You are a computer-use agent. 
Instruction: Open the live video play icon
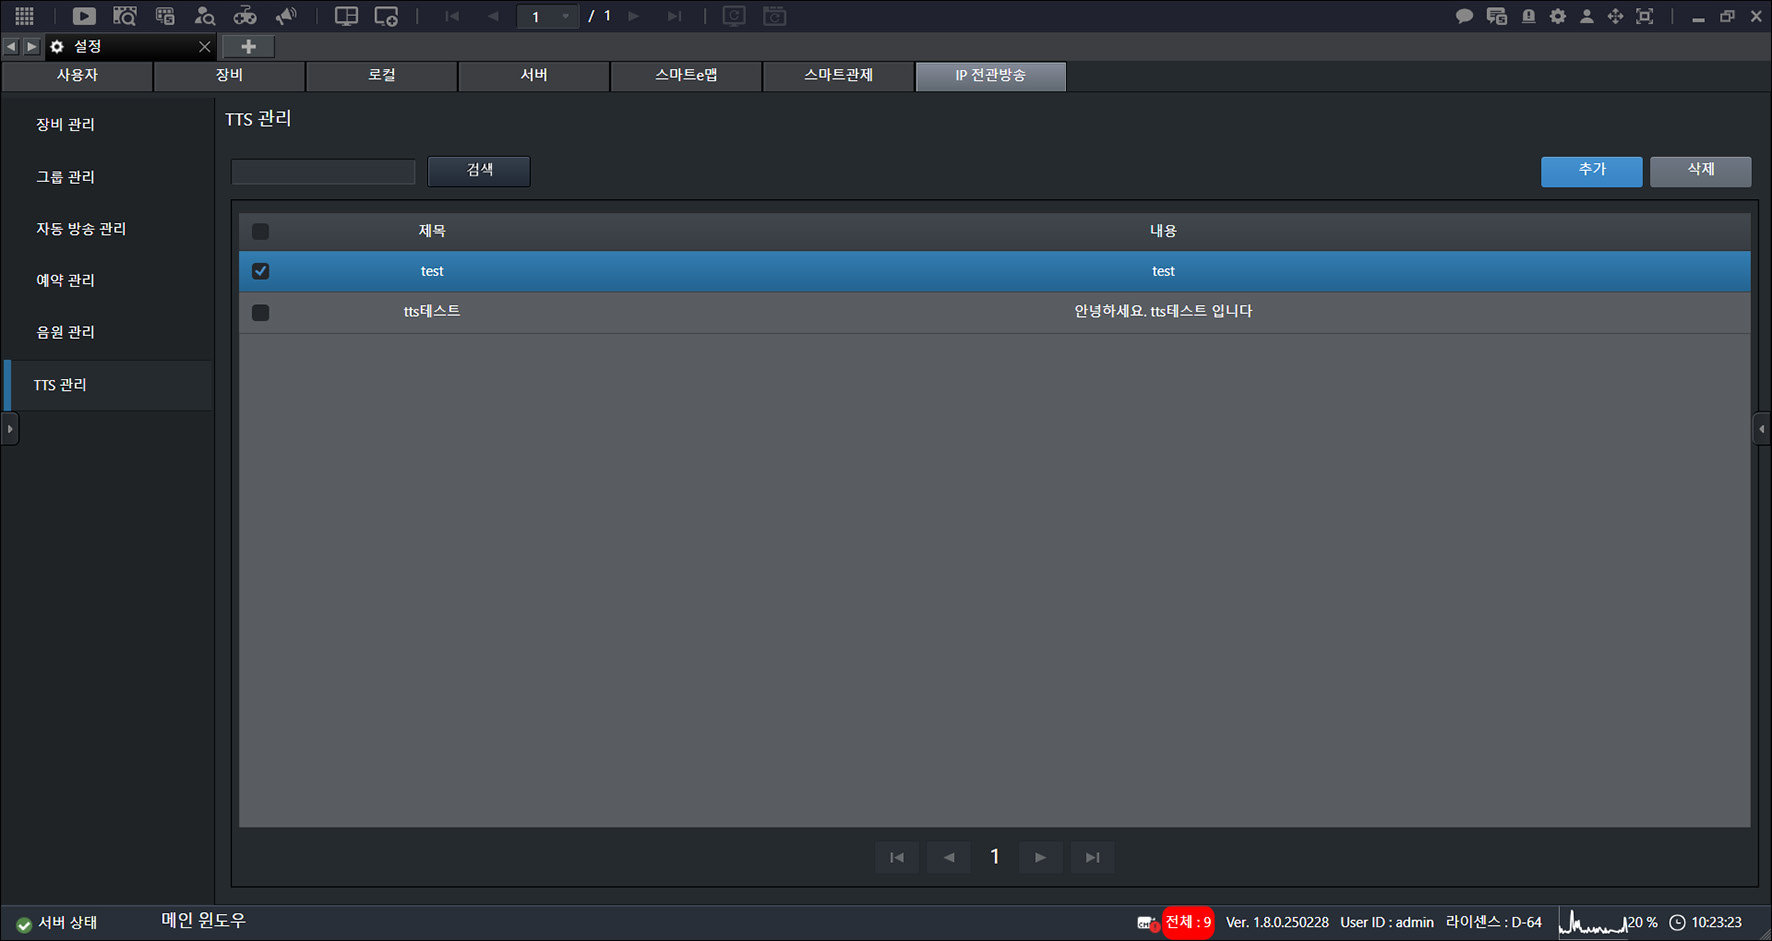[x=84, y=16]
